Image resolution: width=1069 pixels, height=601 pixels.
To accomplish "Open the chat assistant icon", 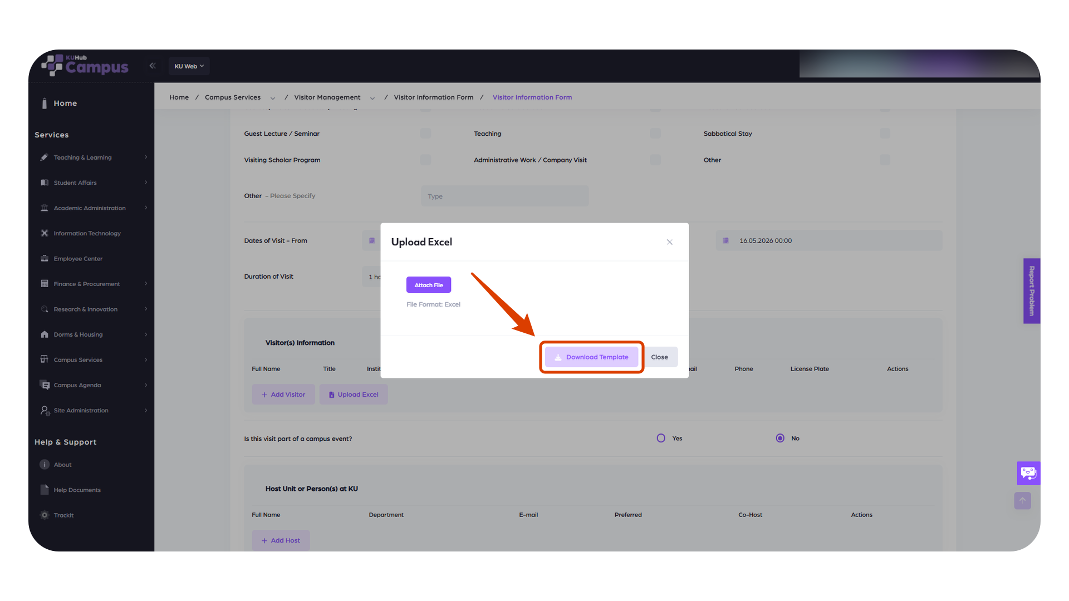I will coord(1028,473).
